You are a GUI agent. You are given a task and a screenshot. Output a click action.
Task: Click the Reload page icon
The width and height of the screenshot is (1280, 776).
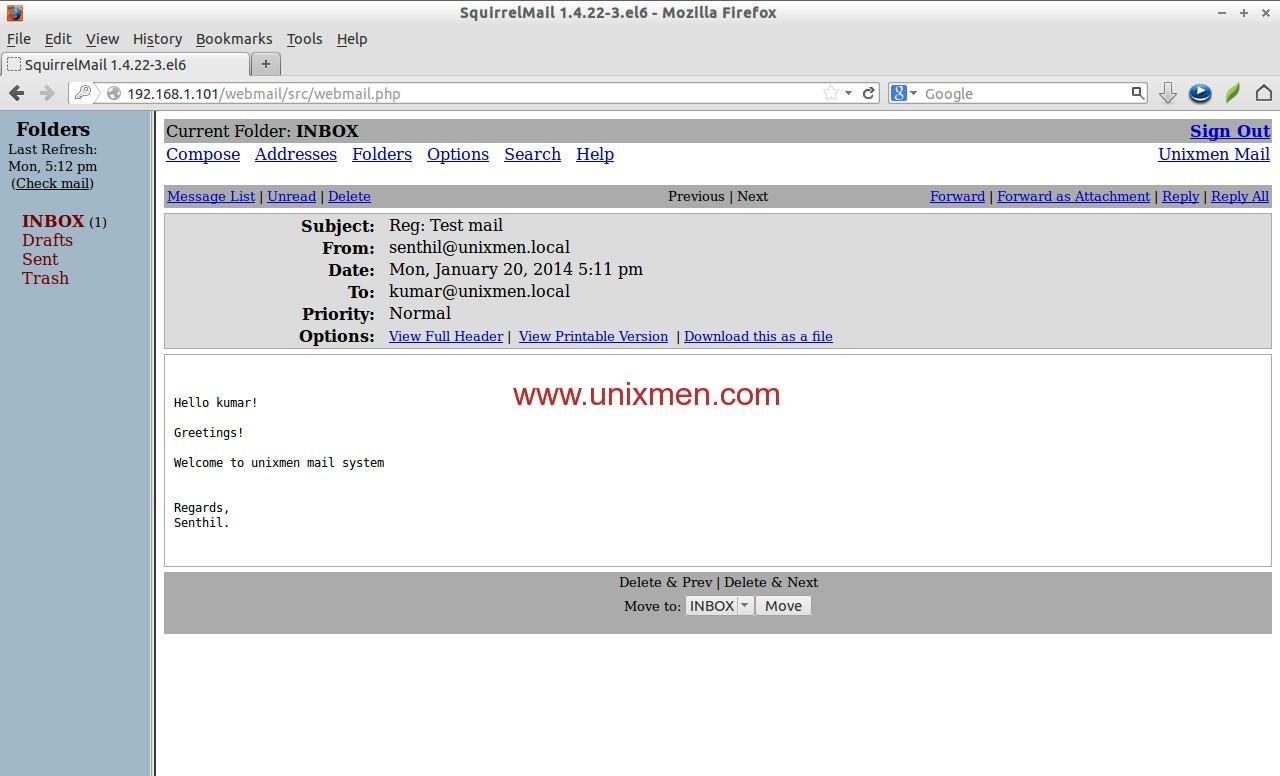869,93
